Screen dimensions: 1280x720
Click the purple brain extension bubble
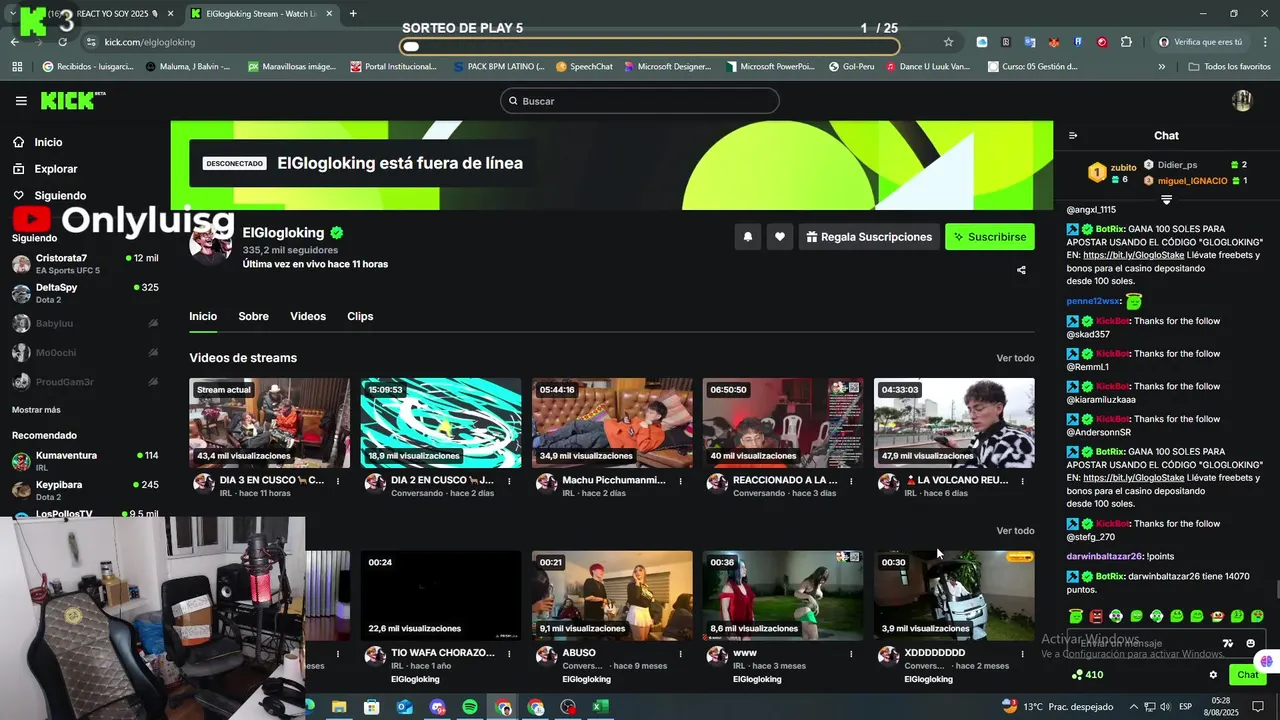[x=1266, y=661]
